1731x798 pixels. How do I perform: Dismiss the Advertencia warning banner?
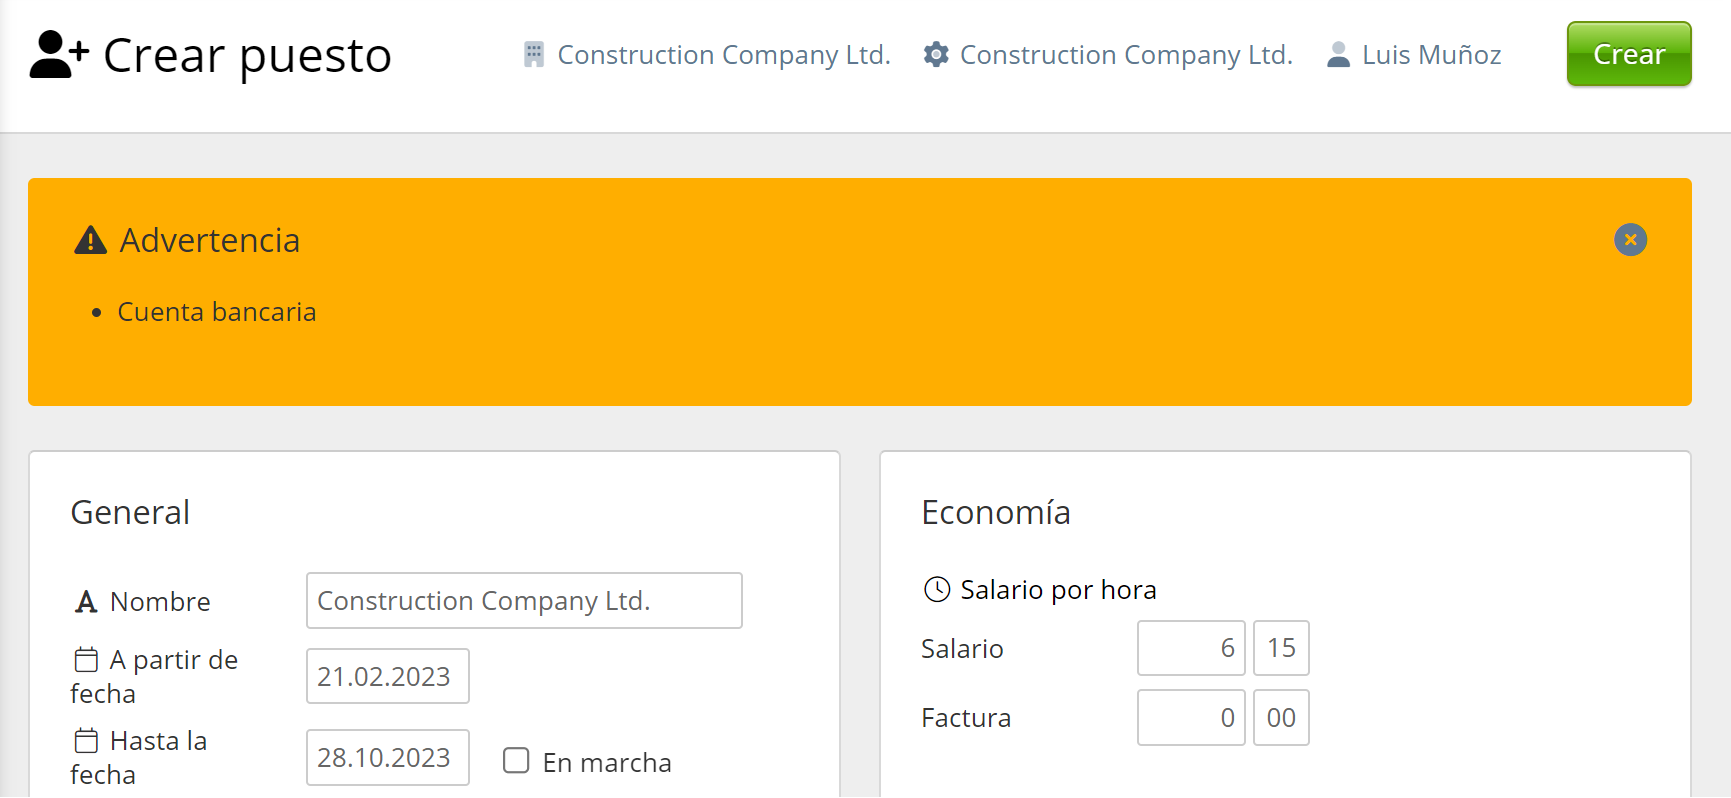click(1630, 240)
